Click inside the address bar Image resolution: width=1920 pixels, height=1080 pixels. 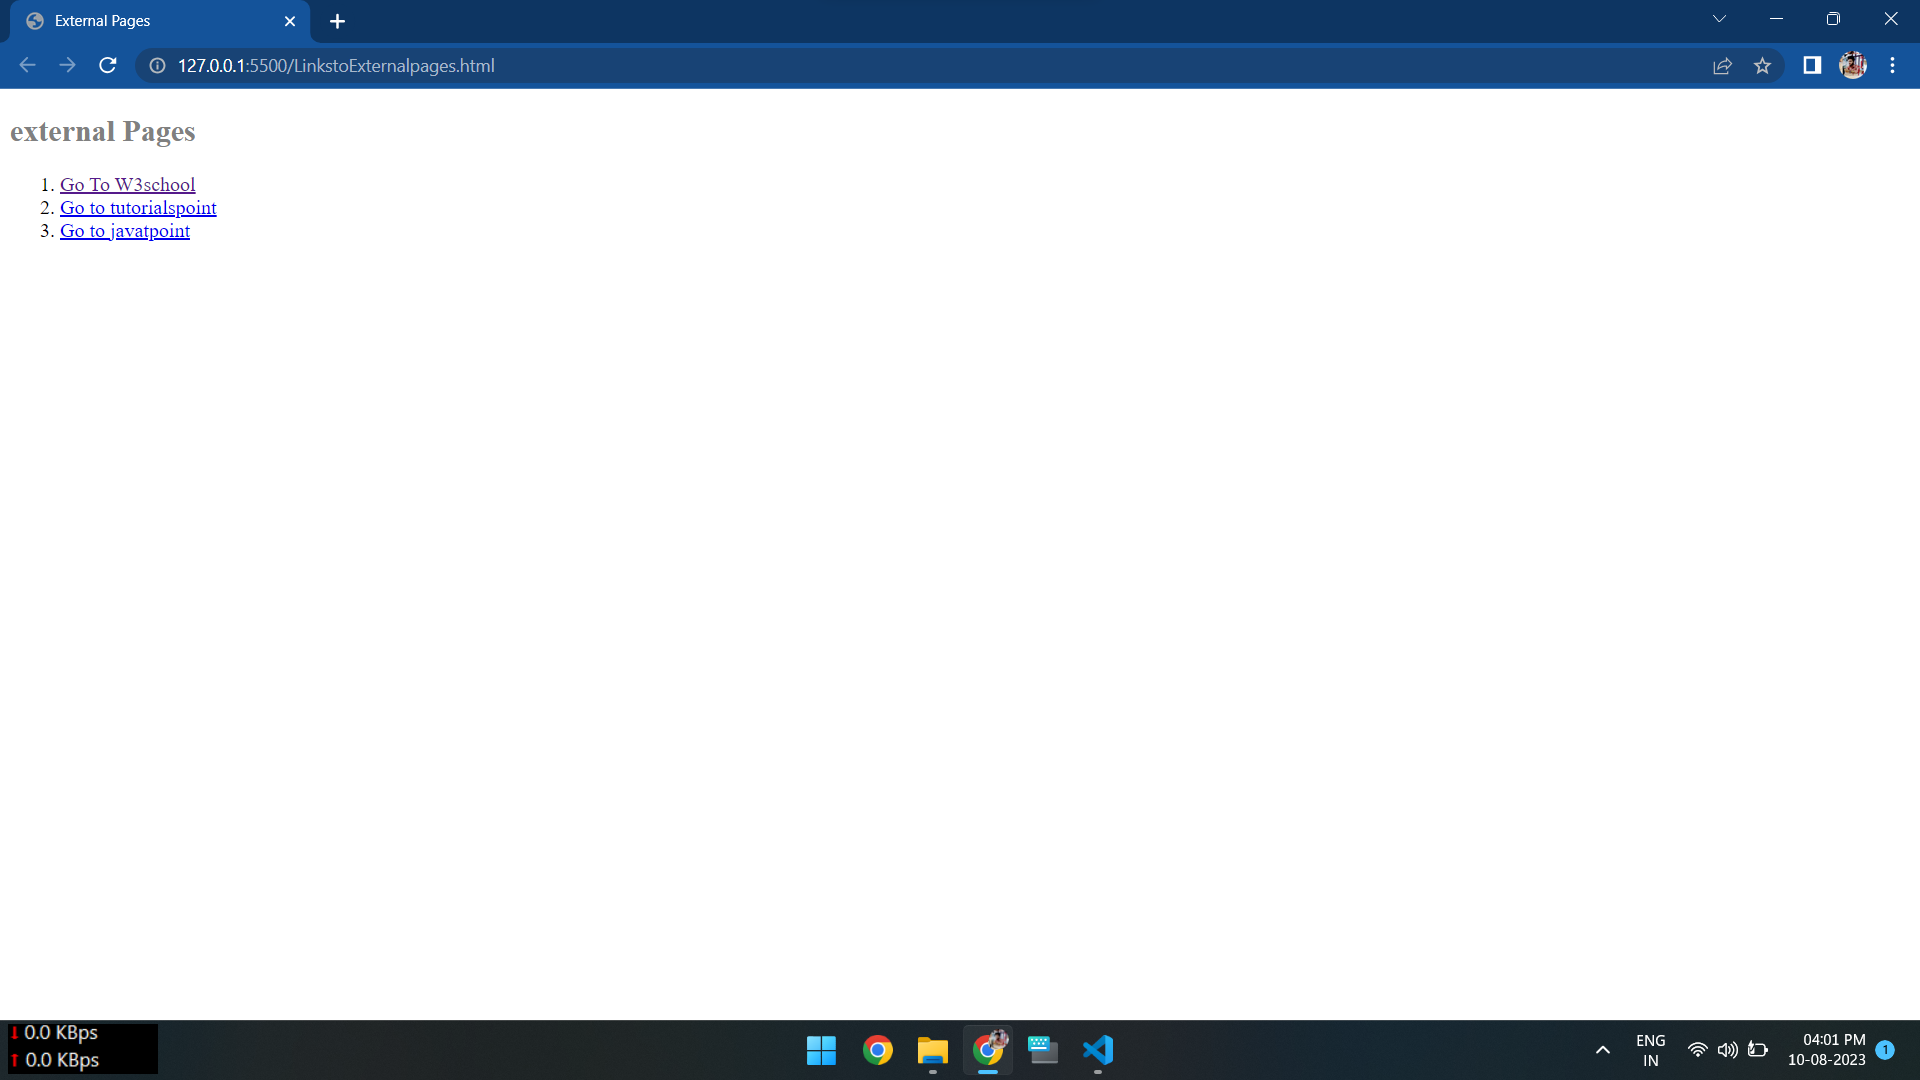click(700, 66)
